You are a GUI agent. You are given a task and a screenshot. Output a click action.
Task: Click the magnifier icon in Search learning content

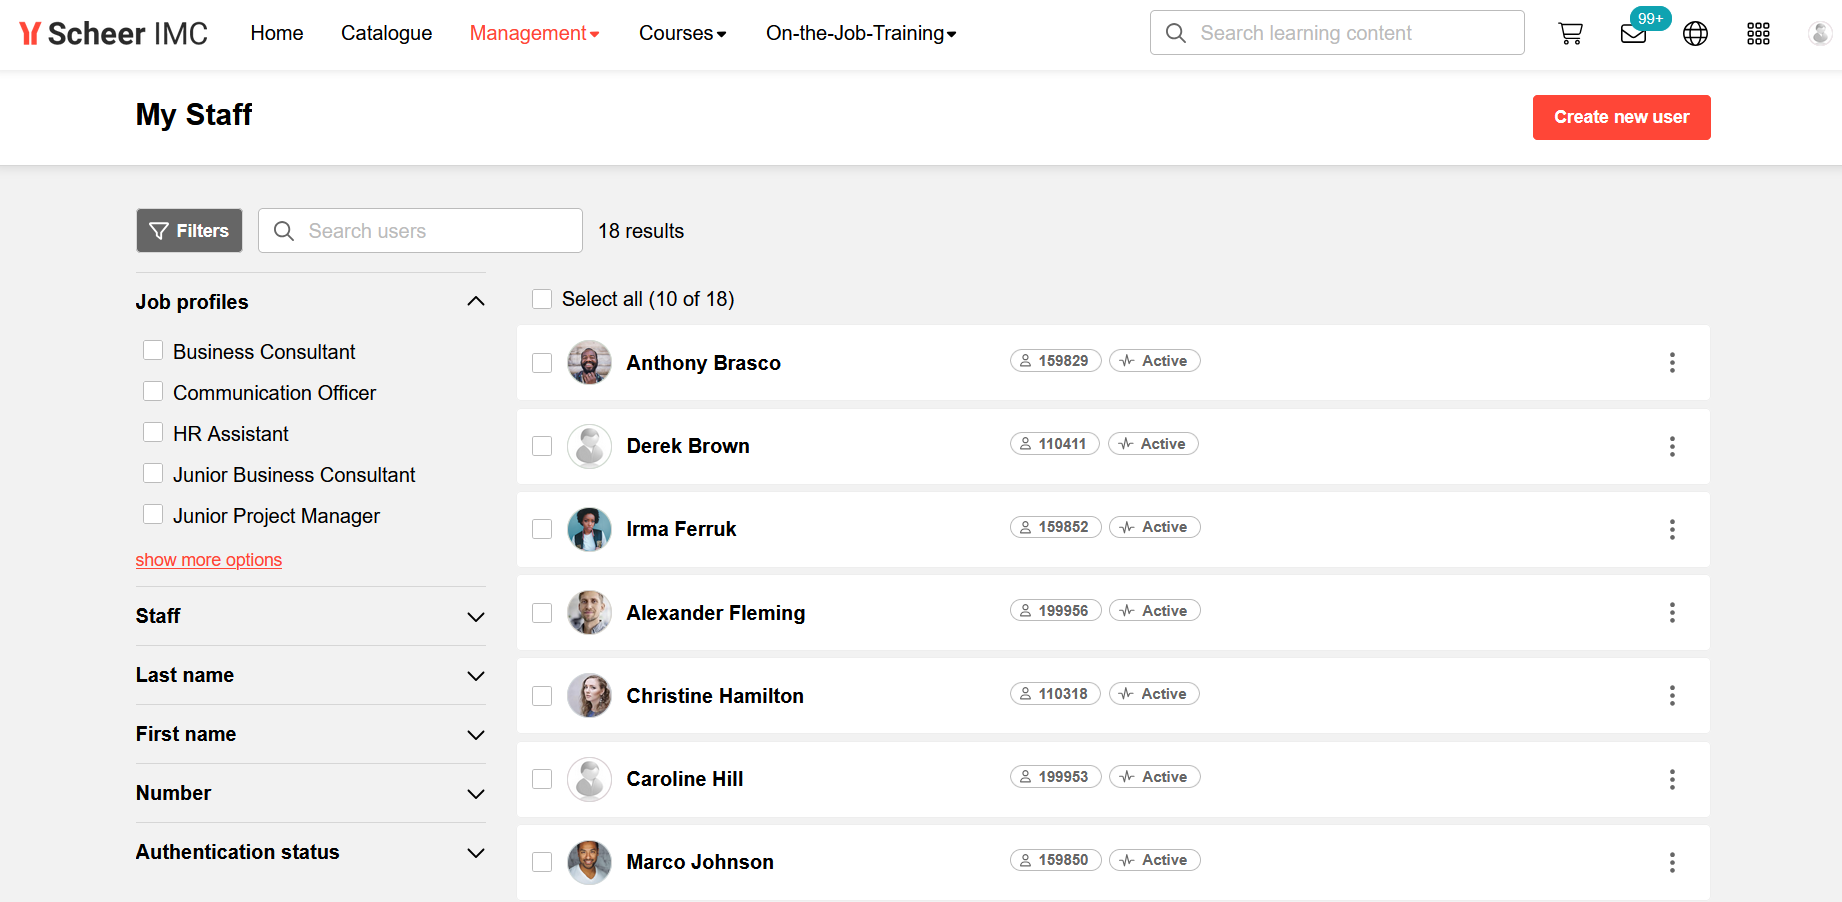click(x=1176, y=33)
